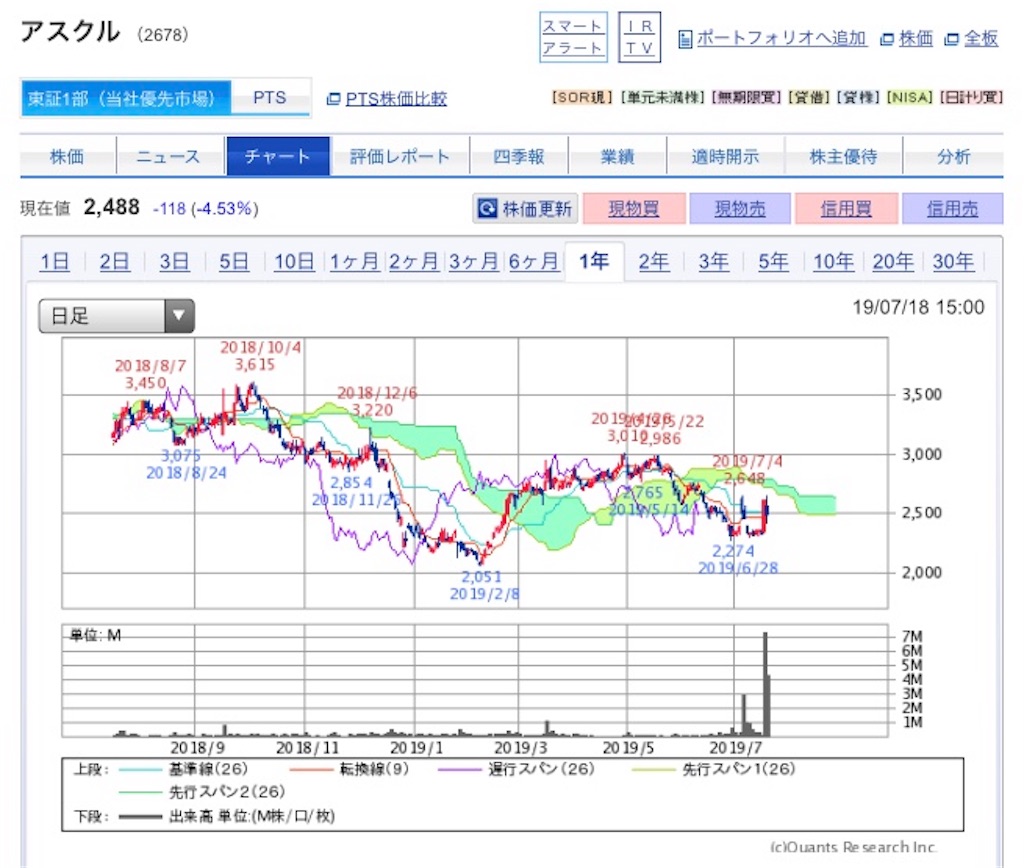This screenshot has width=1024, height=868.
Task: Open the 株主優待 tab
Action: (x=843, y=156)
